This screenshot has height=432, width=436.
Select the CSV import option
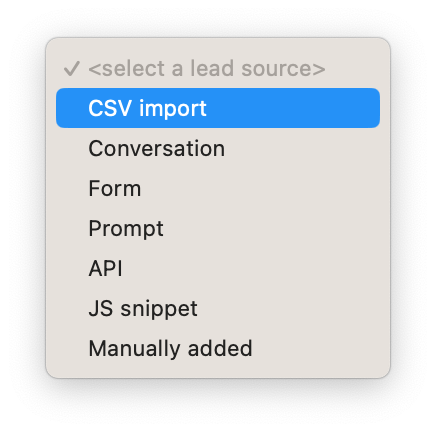click(x=218, y=108)
